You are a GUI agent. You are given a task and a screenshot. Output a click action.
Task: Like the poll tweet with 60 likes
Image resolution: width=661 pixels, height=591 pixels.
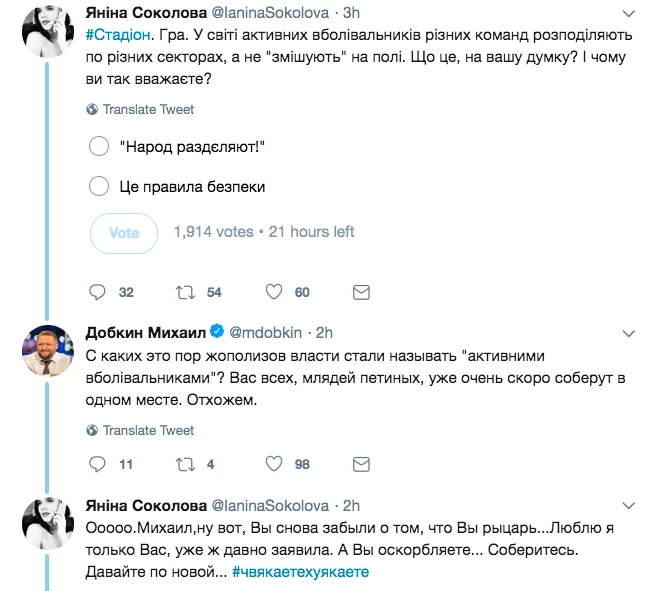tap(275, 292)
